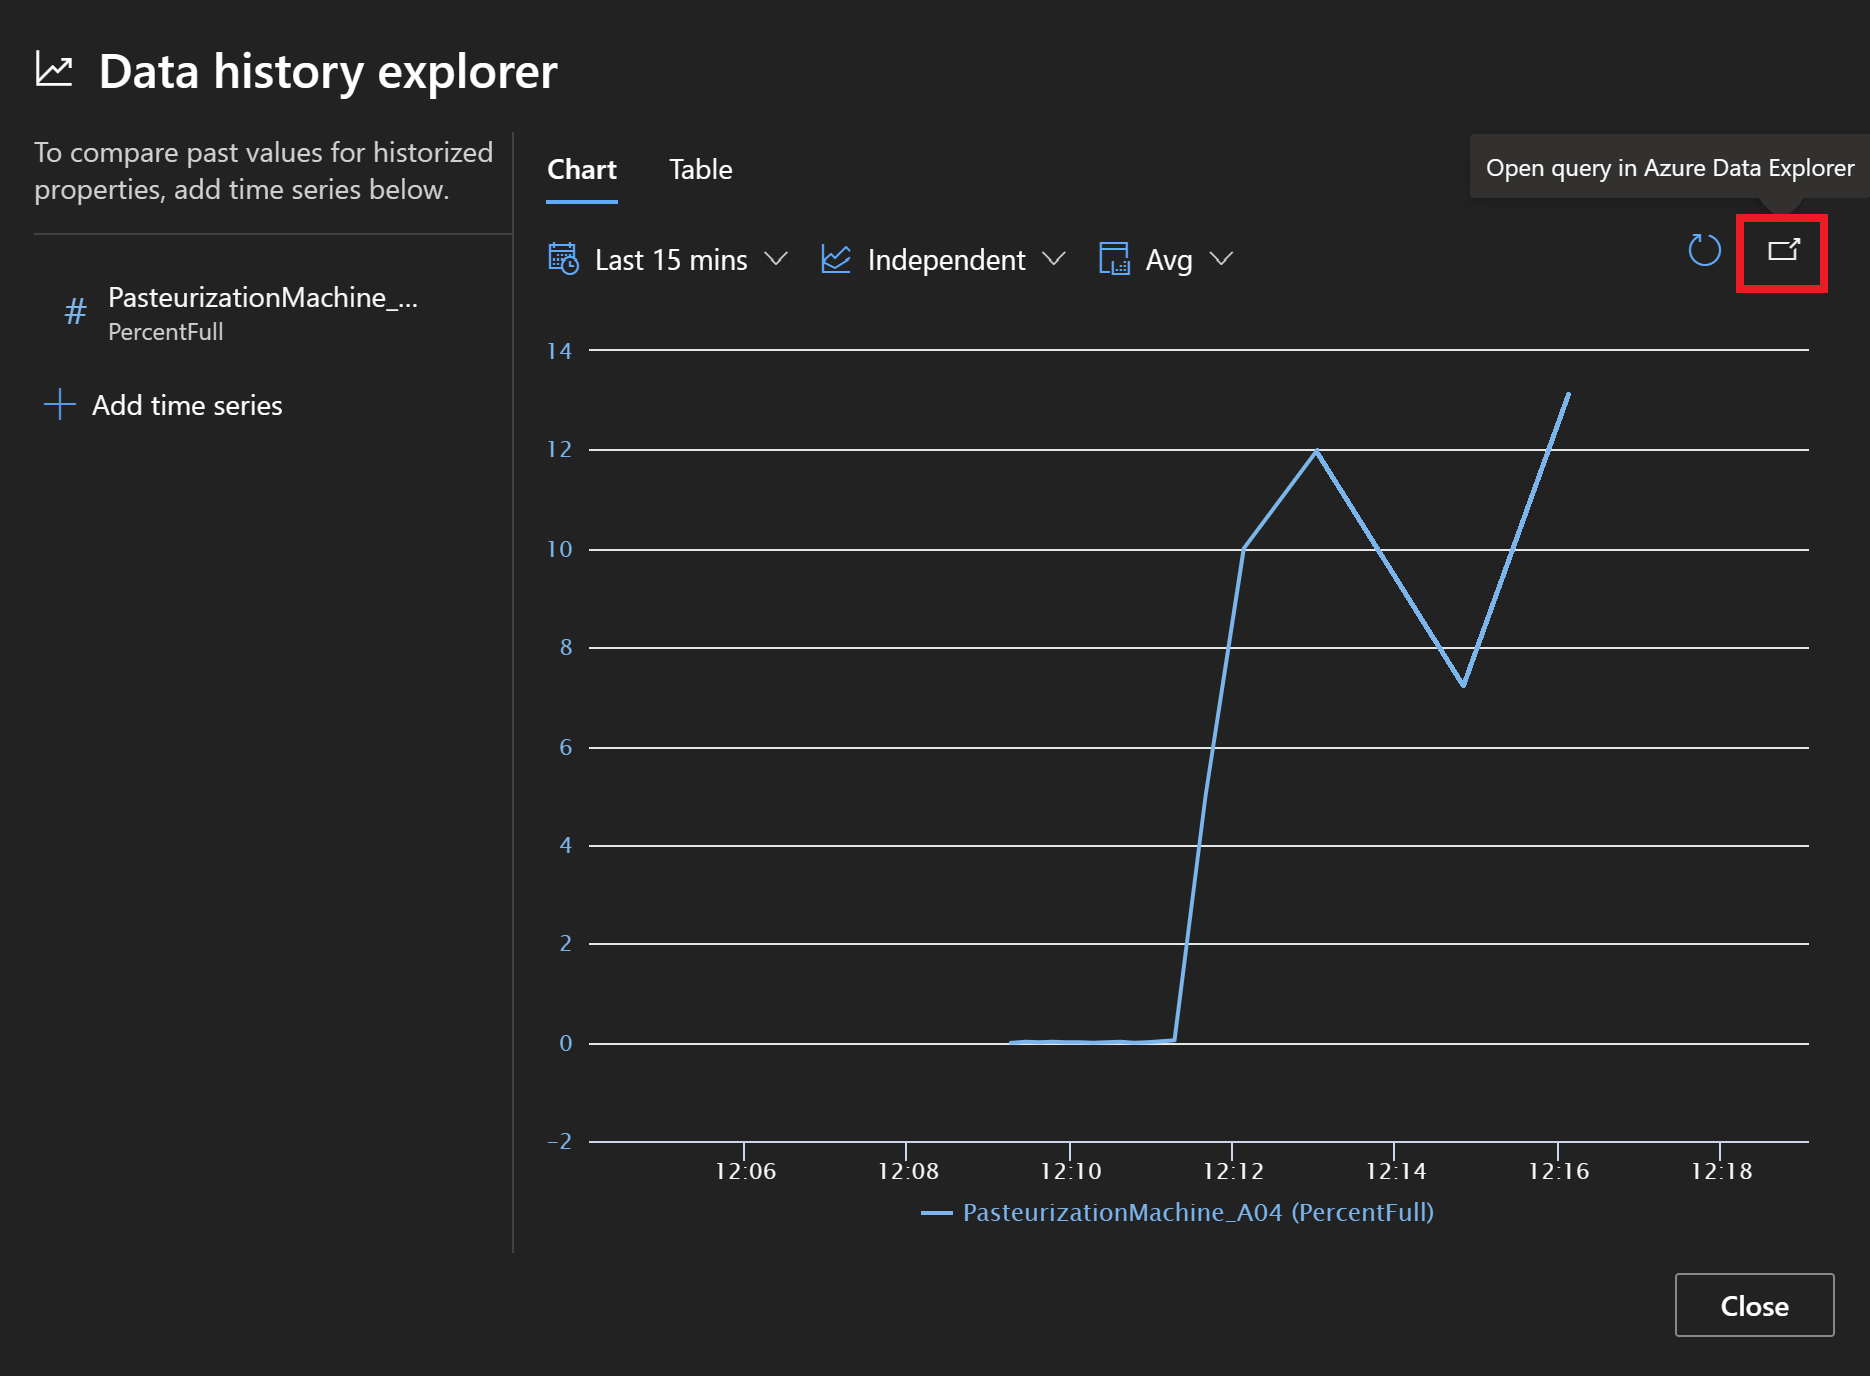
Task: Switch to the Table tab
Action: (700, 170)
